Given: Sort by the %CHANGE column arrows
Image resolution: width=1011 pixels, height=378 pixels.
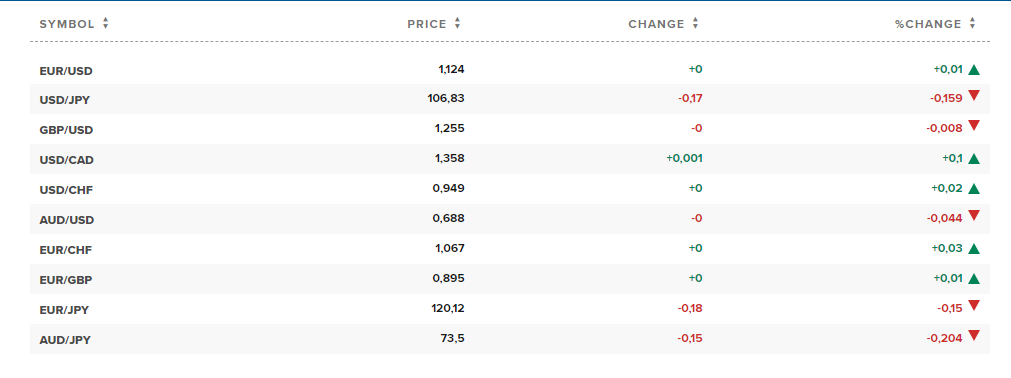Looking at the screenshot, I should click(972, 24).
